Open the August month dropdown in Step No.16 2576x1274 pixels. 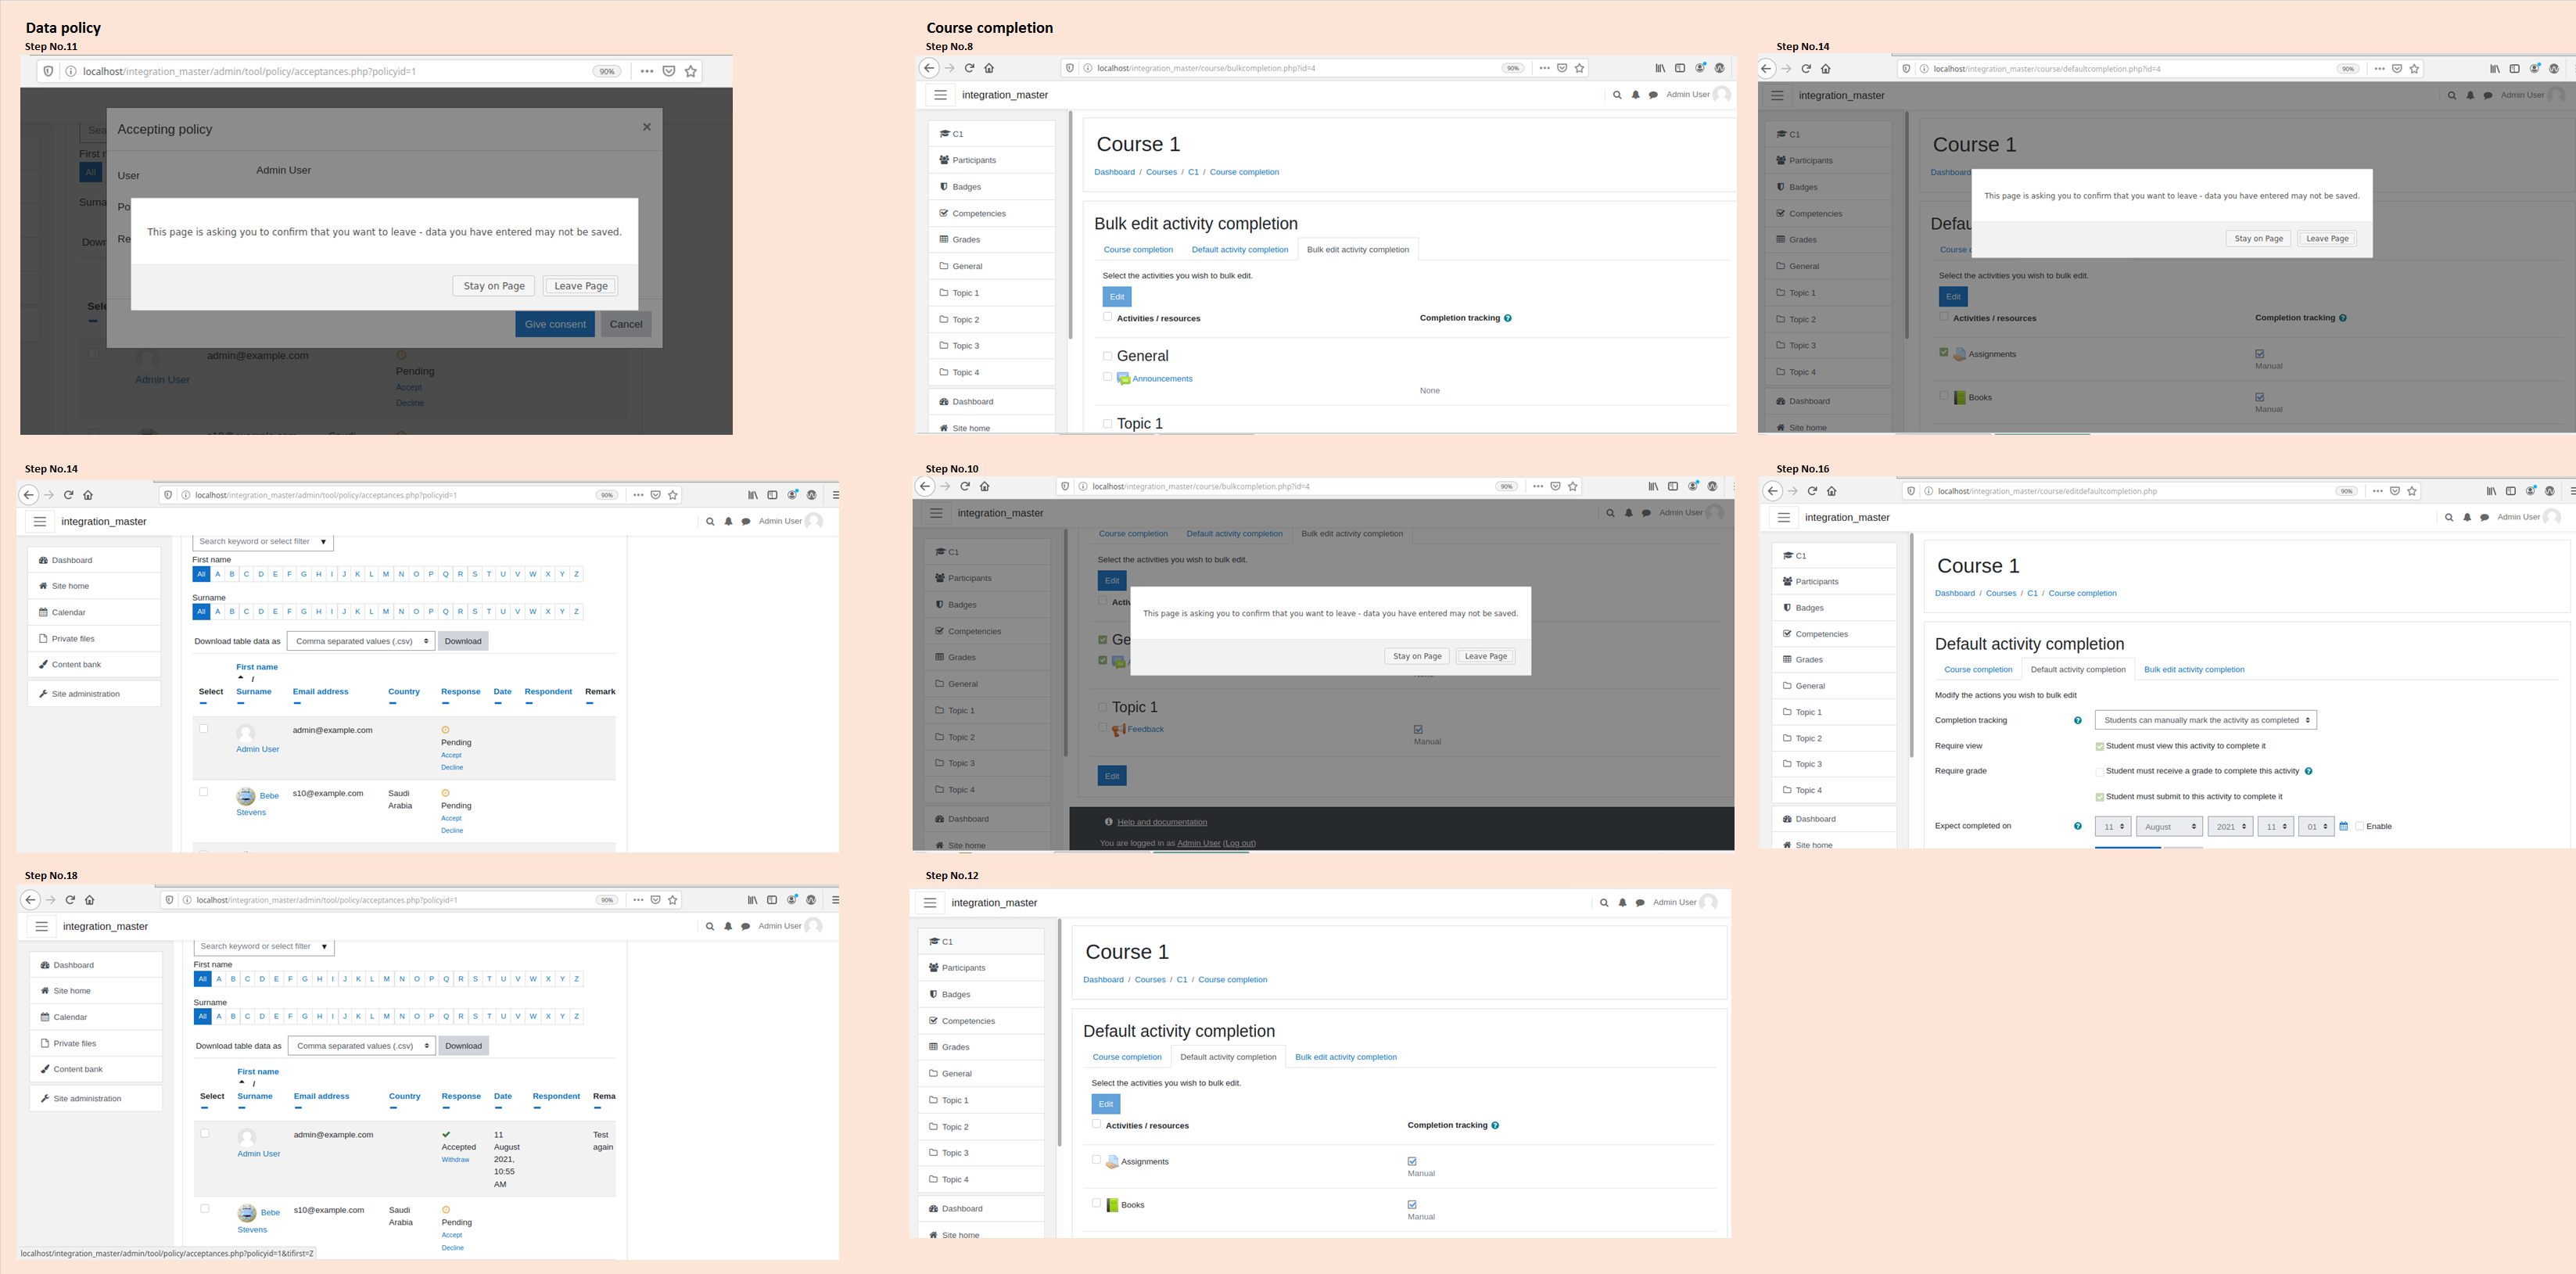coord(2170,827)
